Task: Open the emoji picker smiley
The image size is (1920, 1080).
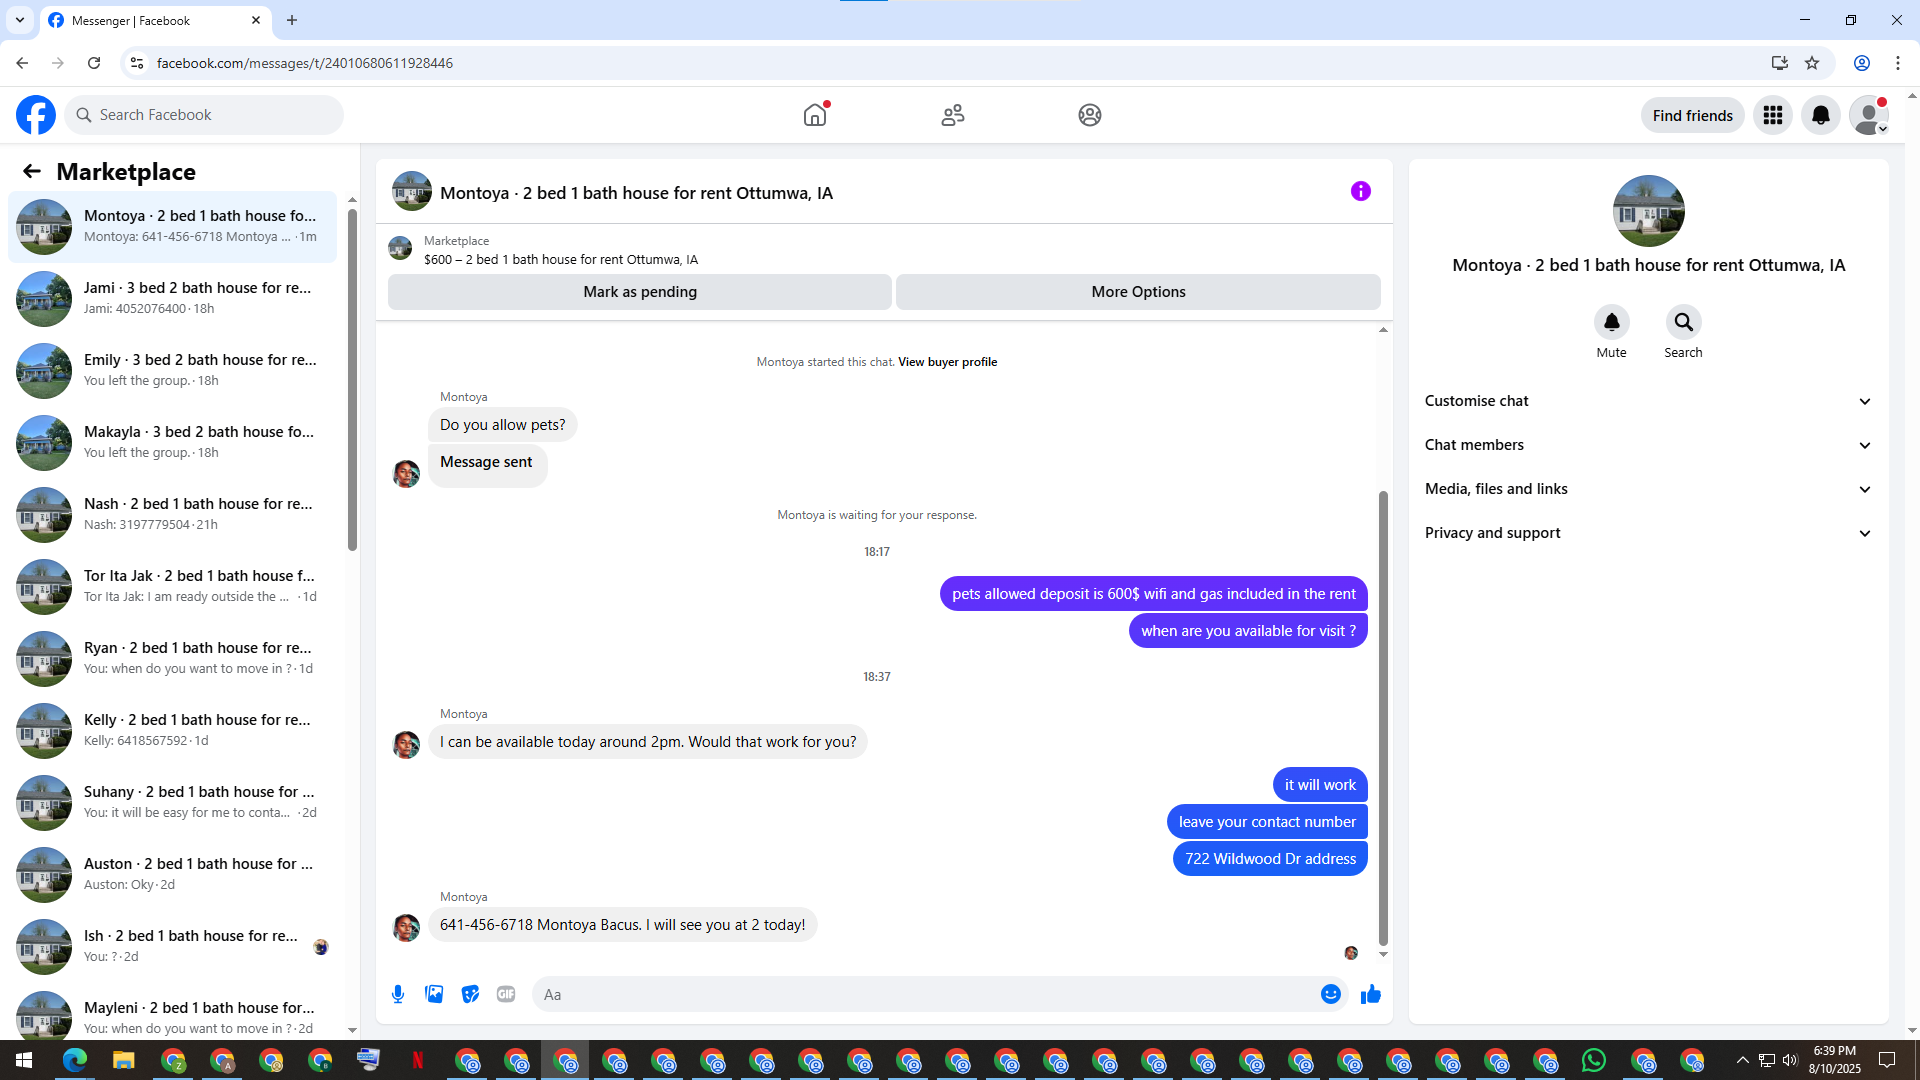Action: (x=1330, y=994)
